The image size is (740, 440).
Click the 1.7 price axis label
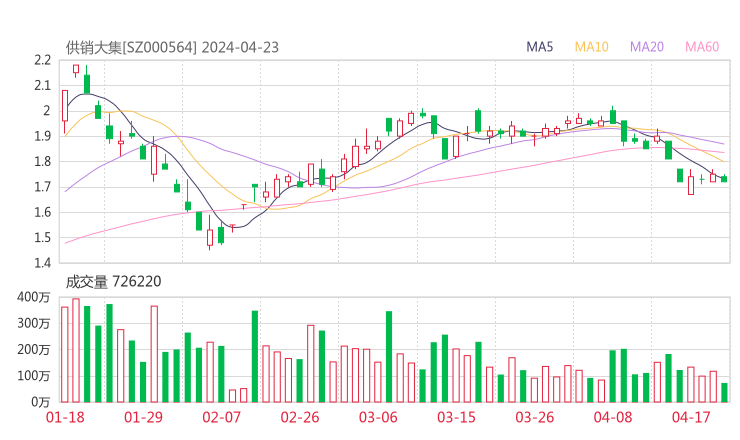click(x=42, y=187)
